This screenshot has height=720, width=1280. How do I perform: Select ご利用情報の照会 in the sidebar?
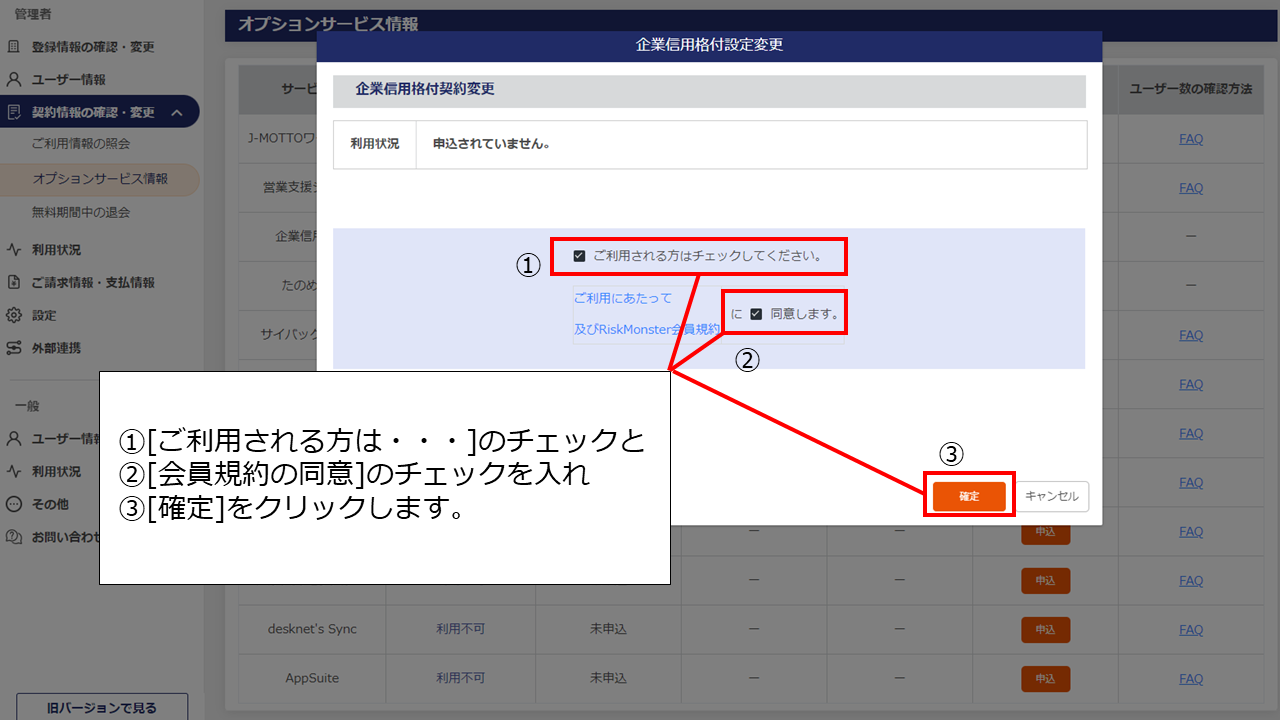(x=81, y=144)
